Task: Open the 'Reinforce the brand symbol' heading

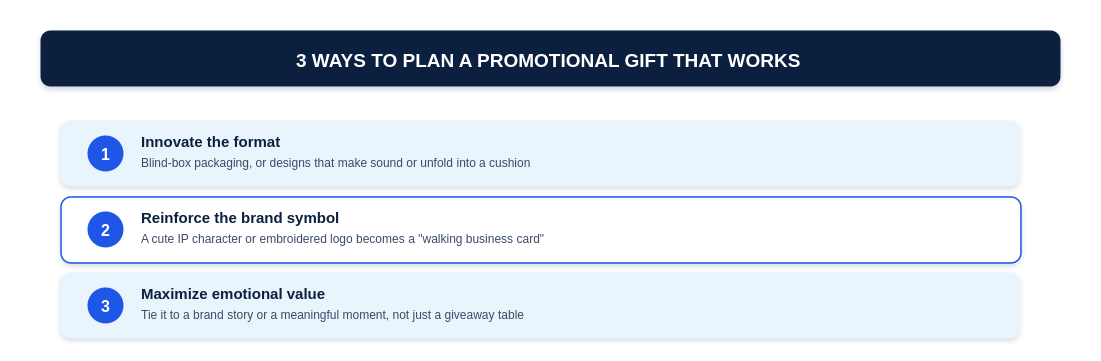Action: pos(240,218)
